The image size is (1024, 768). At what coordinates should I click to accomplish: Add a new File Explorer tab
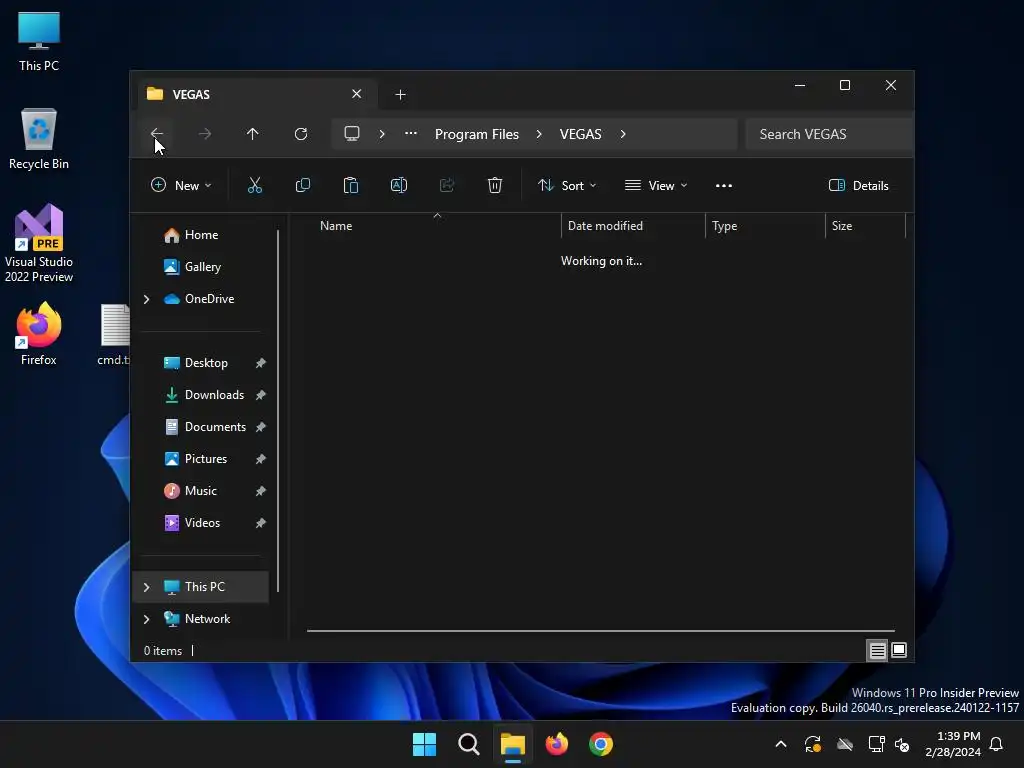(x=400, y=95)
